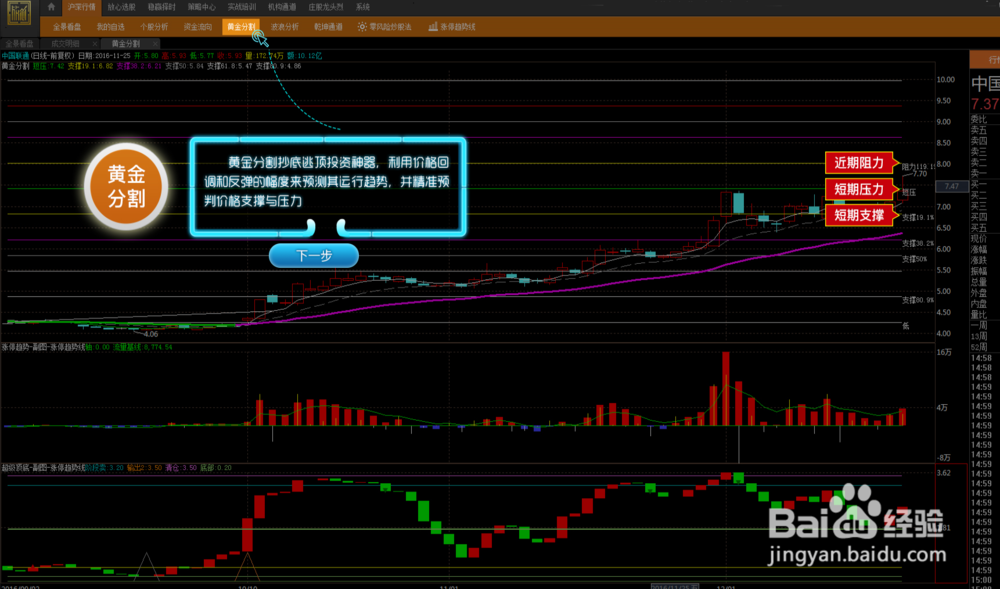The height and width of the screenshot is (589, 1000).
Task: Open the 沪深行情 menu
Action: [x=82, y=7]
